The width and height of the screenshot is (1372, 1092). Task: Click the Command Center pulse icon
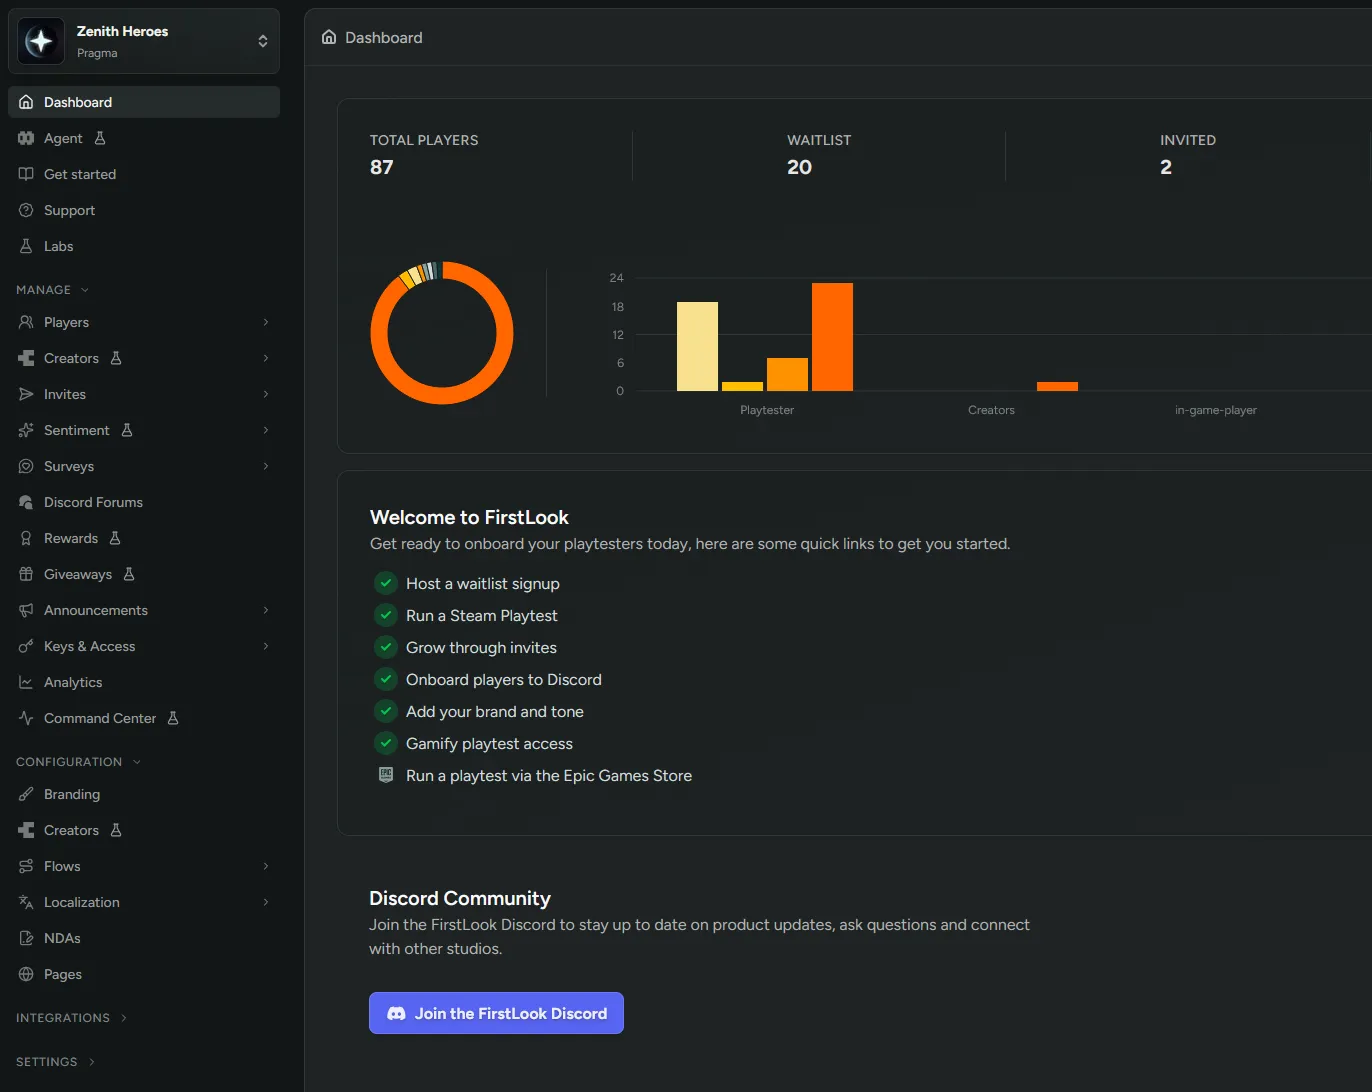26,718
